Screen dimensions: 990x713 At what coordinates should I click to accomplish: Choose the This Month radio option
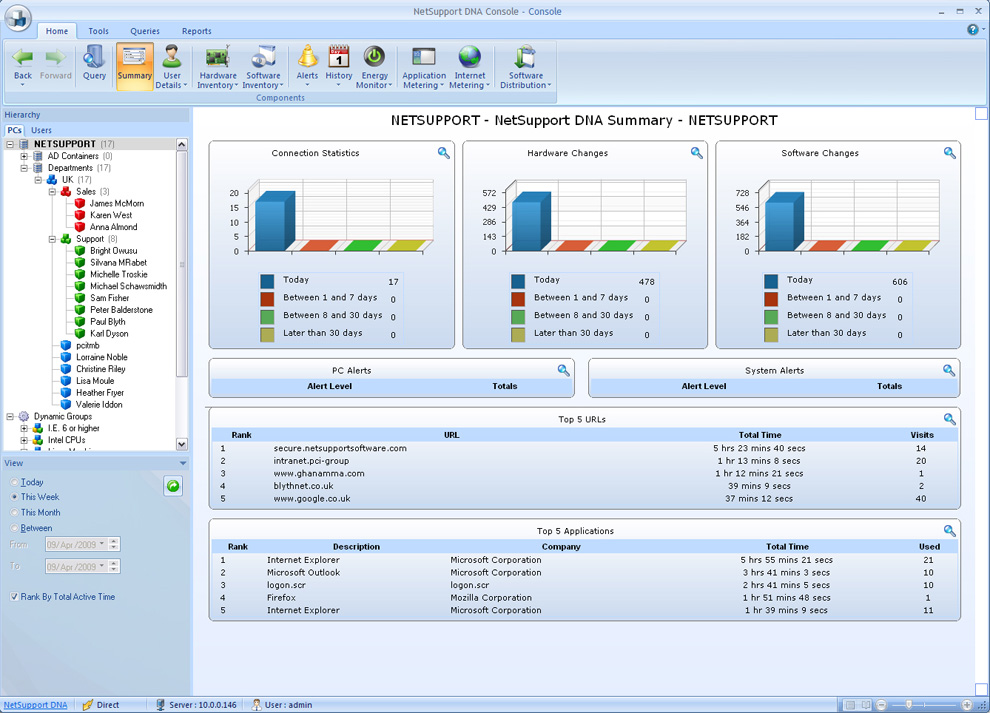(x=14, y=513)
